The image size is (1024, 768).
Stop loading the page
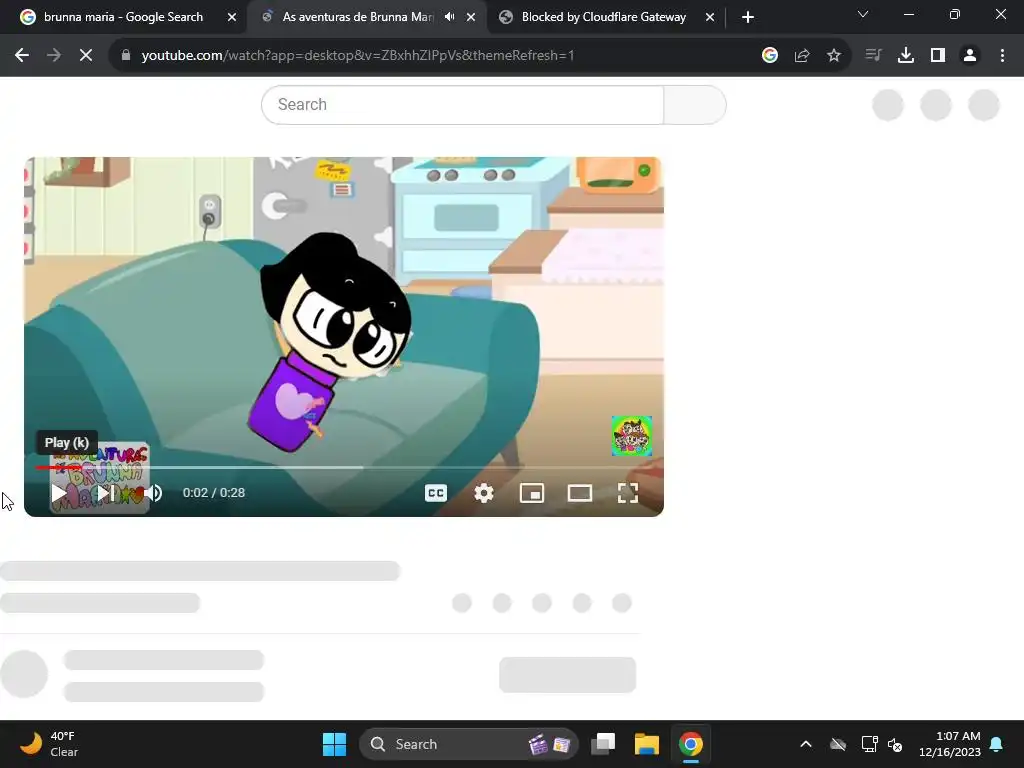coord(86,56)
